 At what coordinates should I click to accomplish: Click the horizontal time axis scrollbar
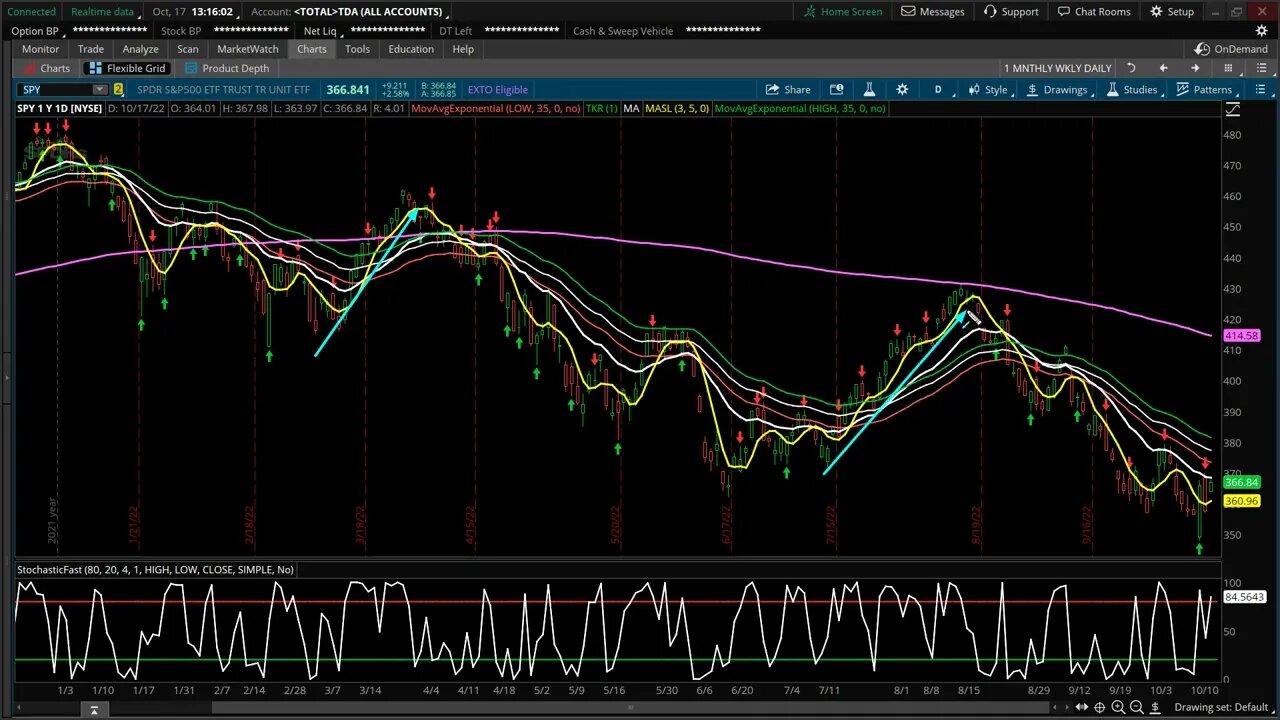coord(631,708)
